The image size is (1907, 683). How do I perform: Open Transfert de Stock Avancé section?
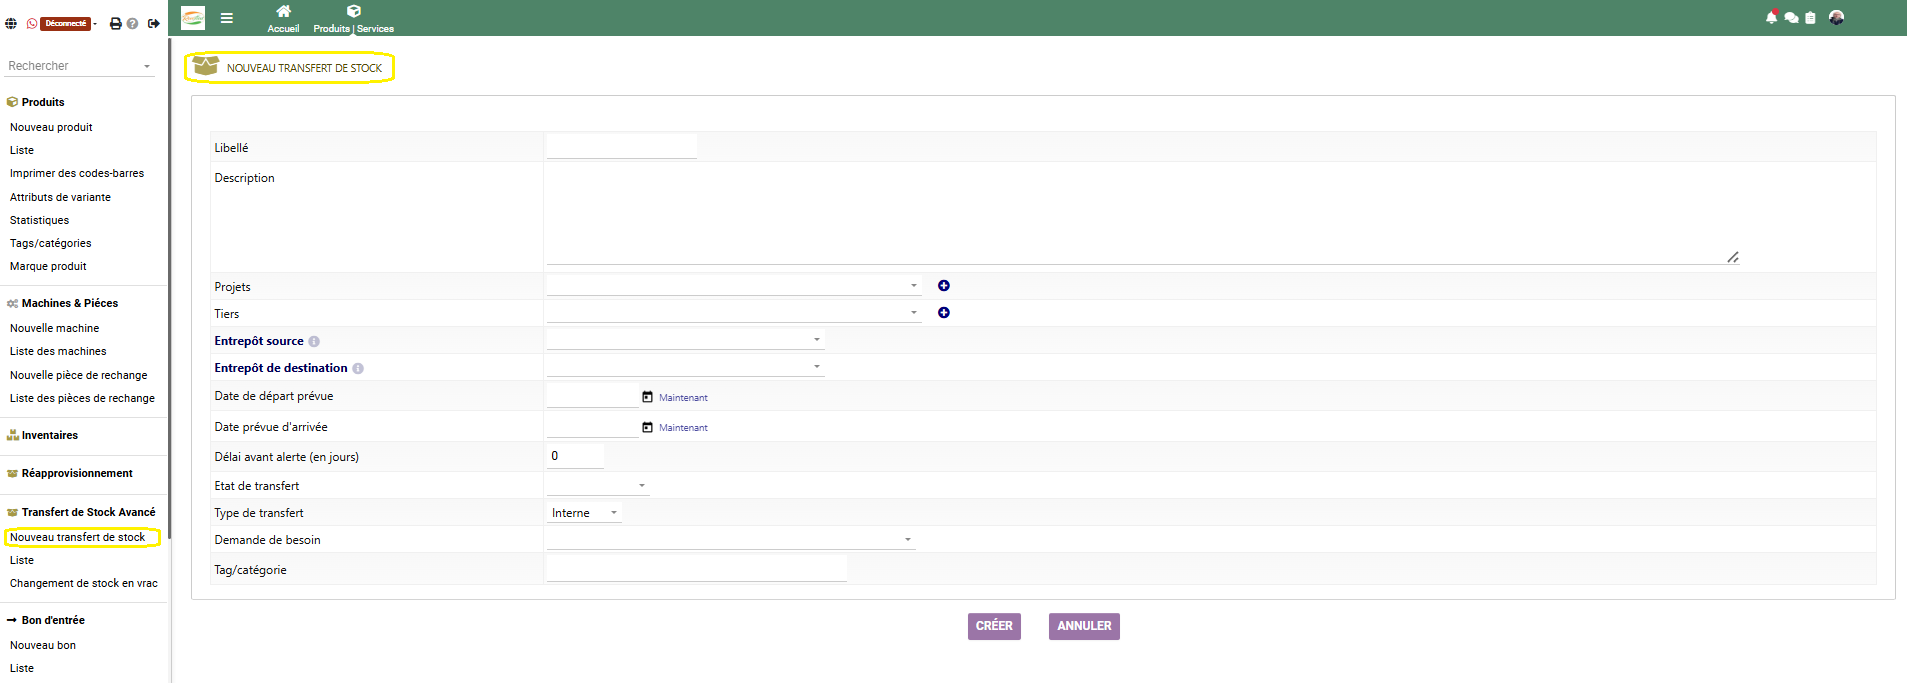88,512
